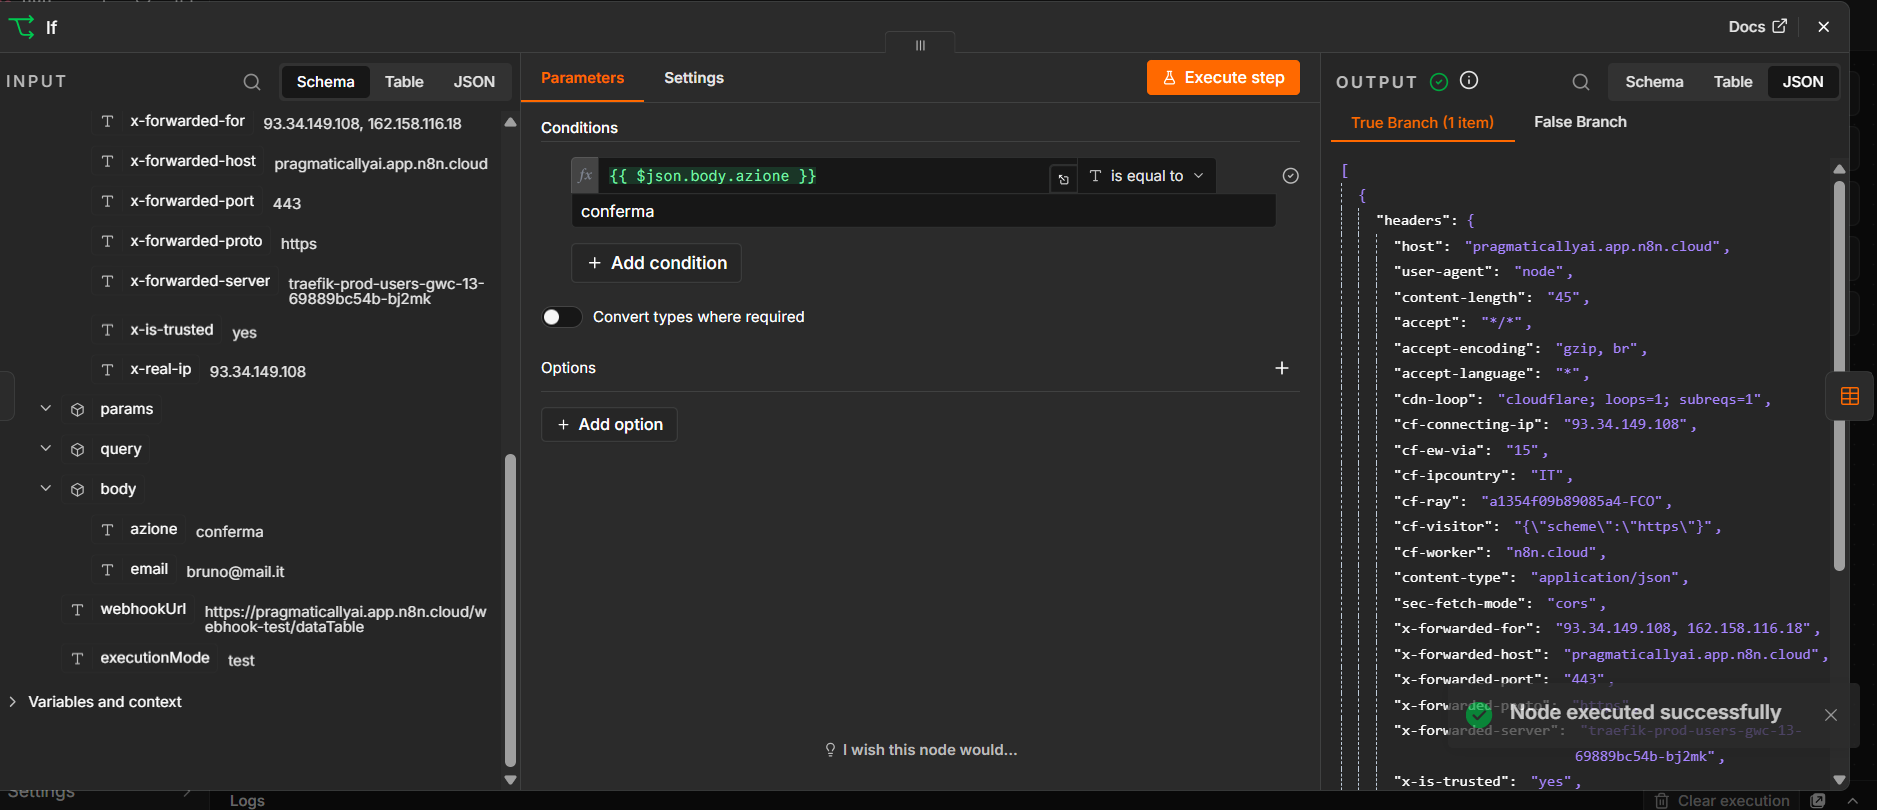Click output panel scrollbar thumb
Image resolution: width=1877 pixels, height=810 pixels.
(x=1839, y=375)
